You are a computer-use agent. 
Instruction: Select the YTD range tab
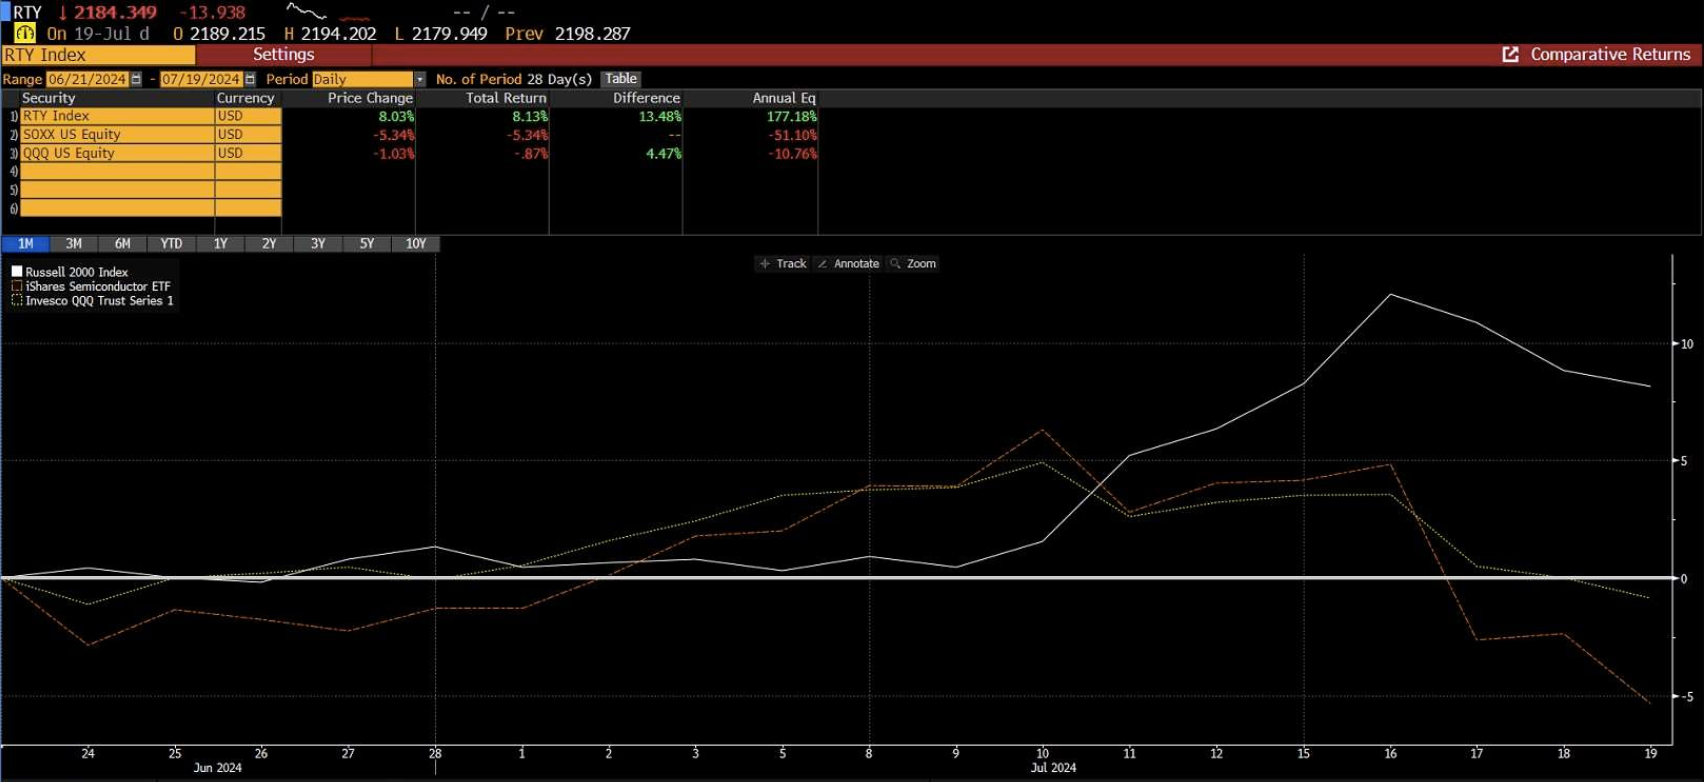pyautogui.click(x=171, y=244)
